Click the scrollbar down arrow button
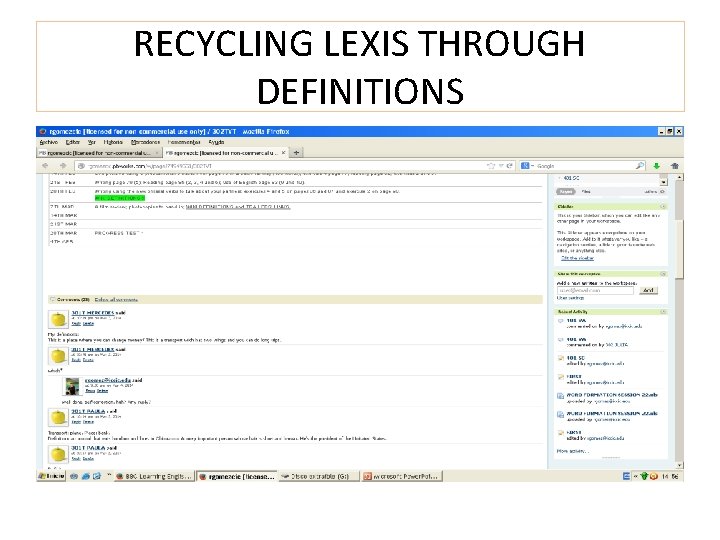Image resolution: width=720 pixels, height=540 pixels. [680, 465]
